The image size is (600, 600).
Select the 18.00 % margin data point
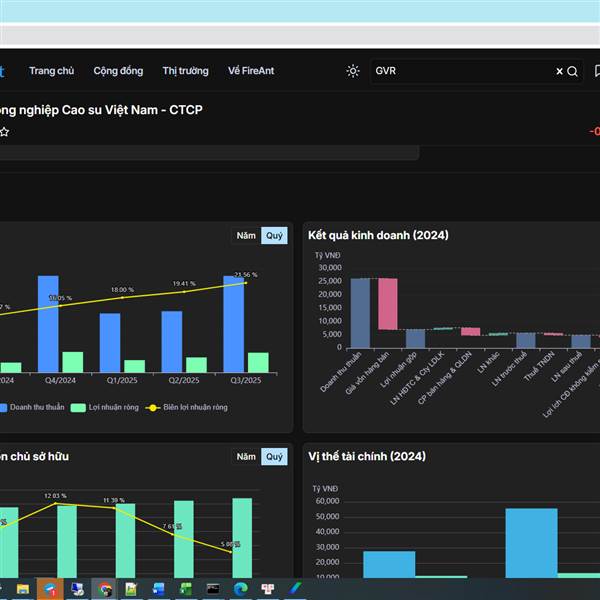[122, 297]
